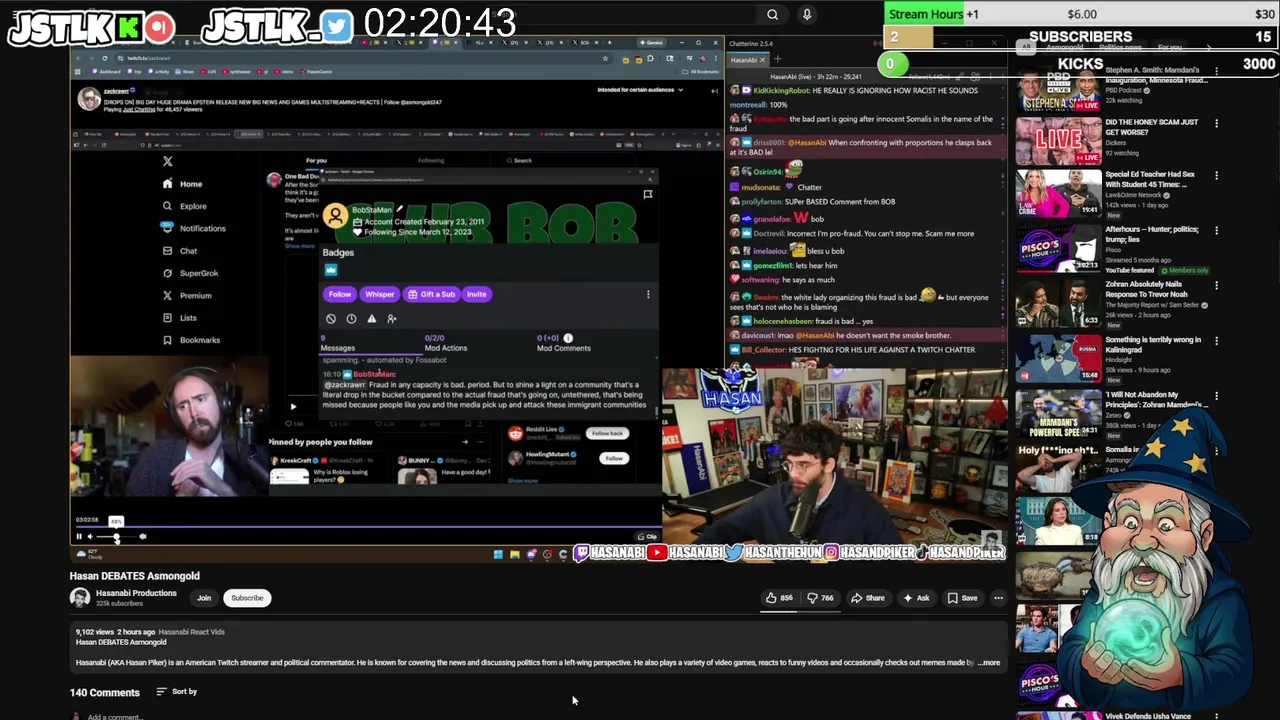
Task: Click the Windows Start icon in embedded taskbar
Action: click(x=498, y=554)
